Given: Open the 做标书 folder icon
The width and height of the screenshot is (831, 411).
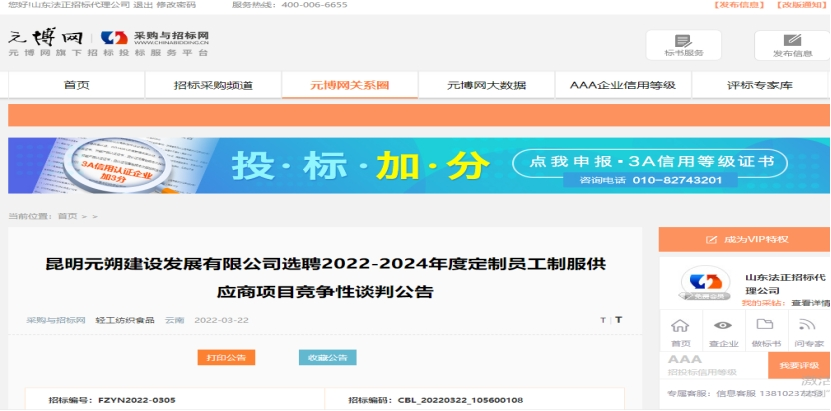Looking at the screenshot, I should coord(765,326).
